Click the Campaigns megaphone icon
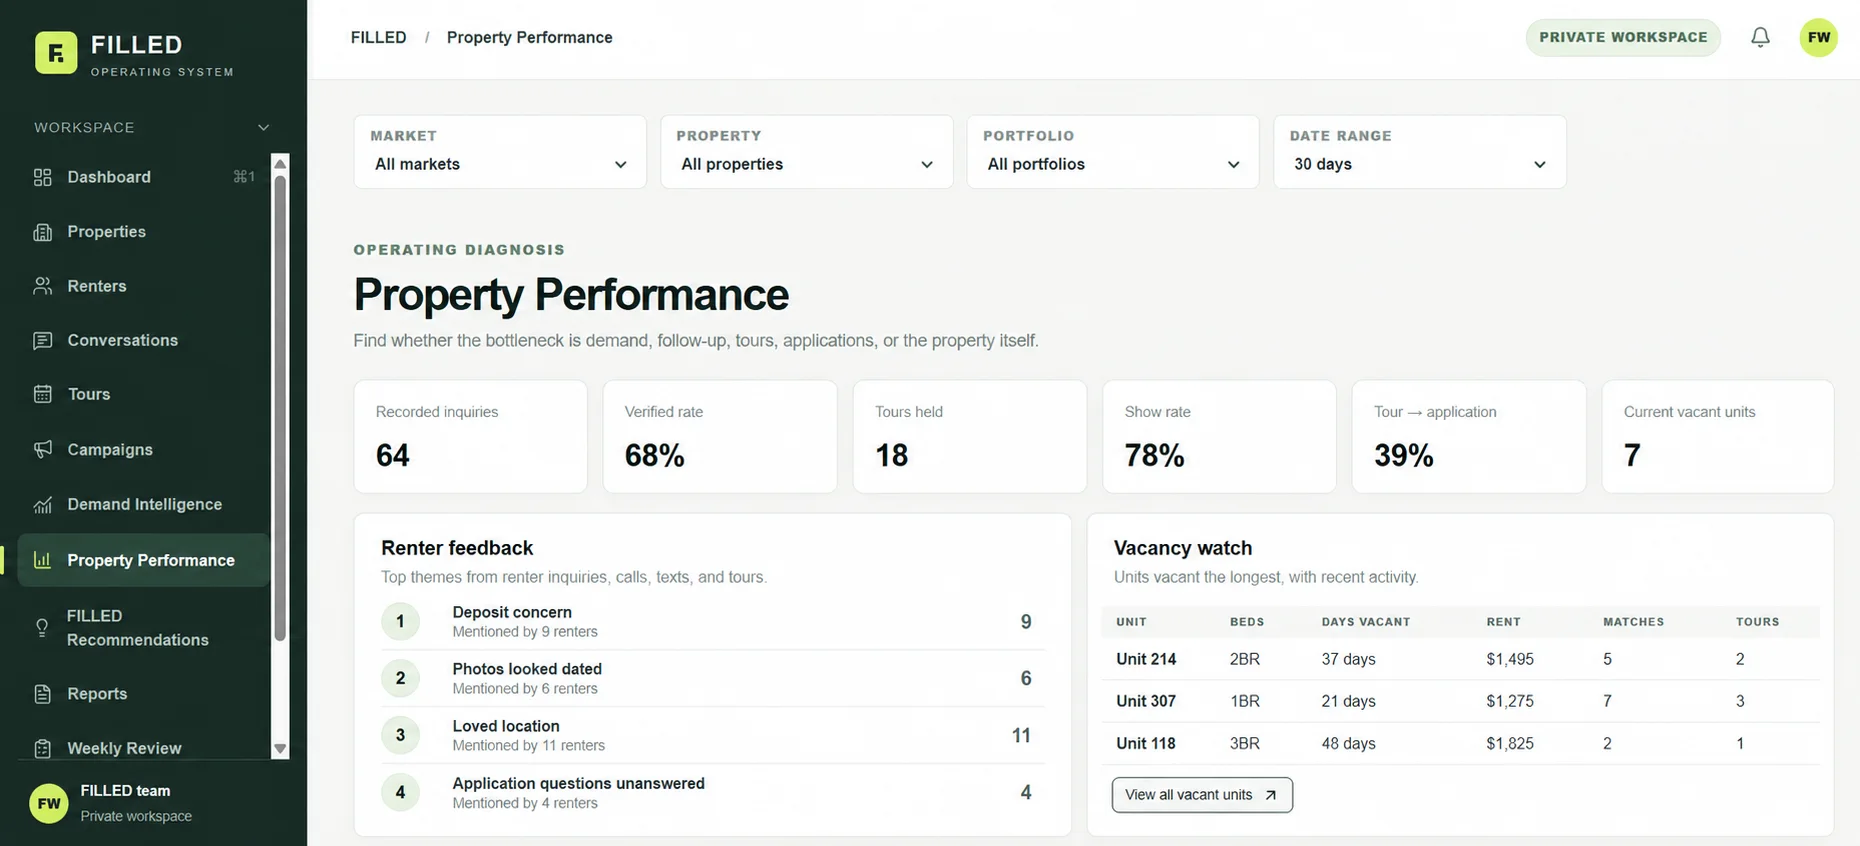The width and height of the screenshot is (1860, 846). click(42, 449)
